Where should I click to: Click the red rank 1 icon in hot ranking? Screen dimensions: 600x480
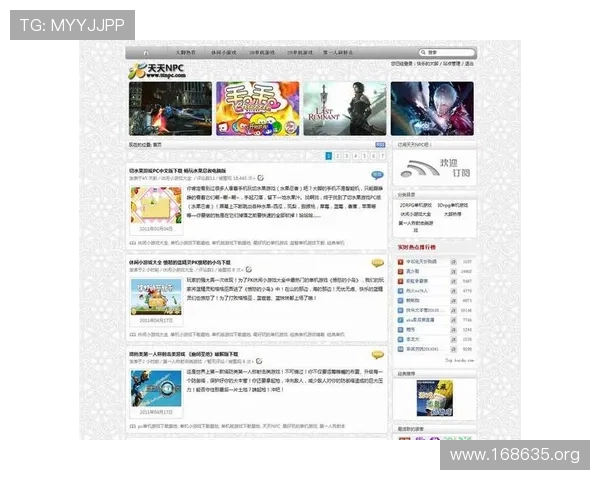400,262
